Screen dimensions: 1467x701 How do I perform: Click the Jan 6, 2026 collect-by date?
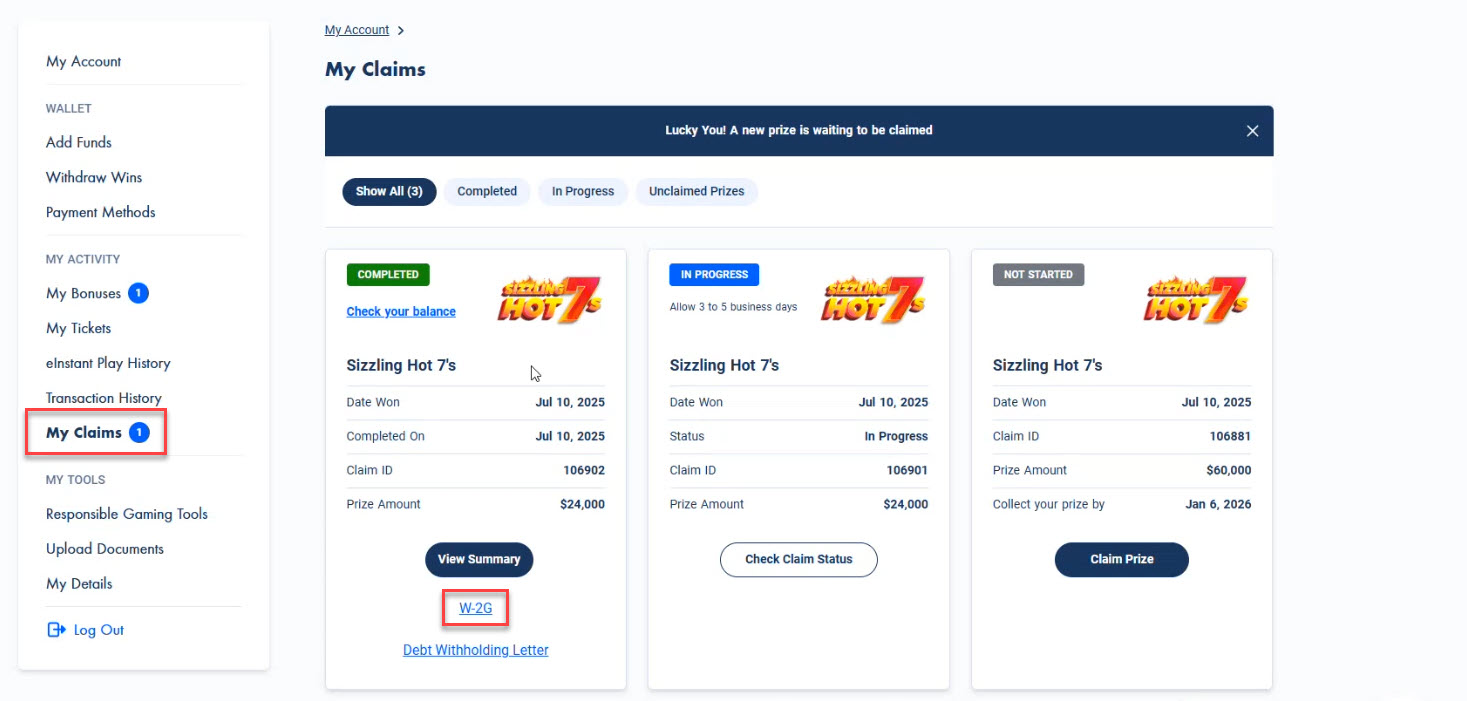(1218, 504)
